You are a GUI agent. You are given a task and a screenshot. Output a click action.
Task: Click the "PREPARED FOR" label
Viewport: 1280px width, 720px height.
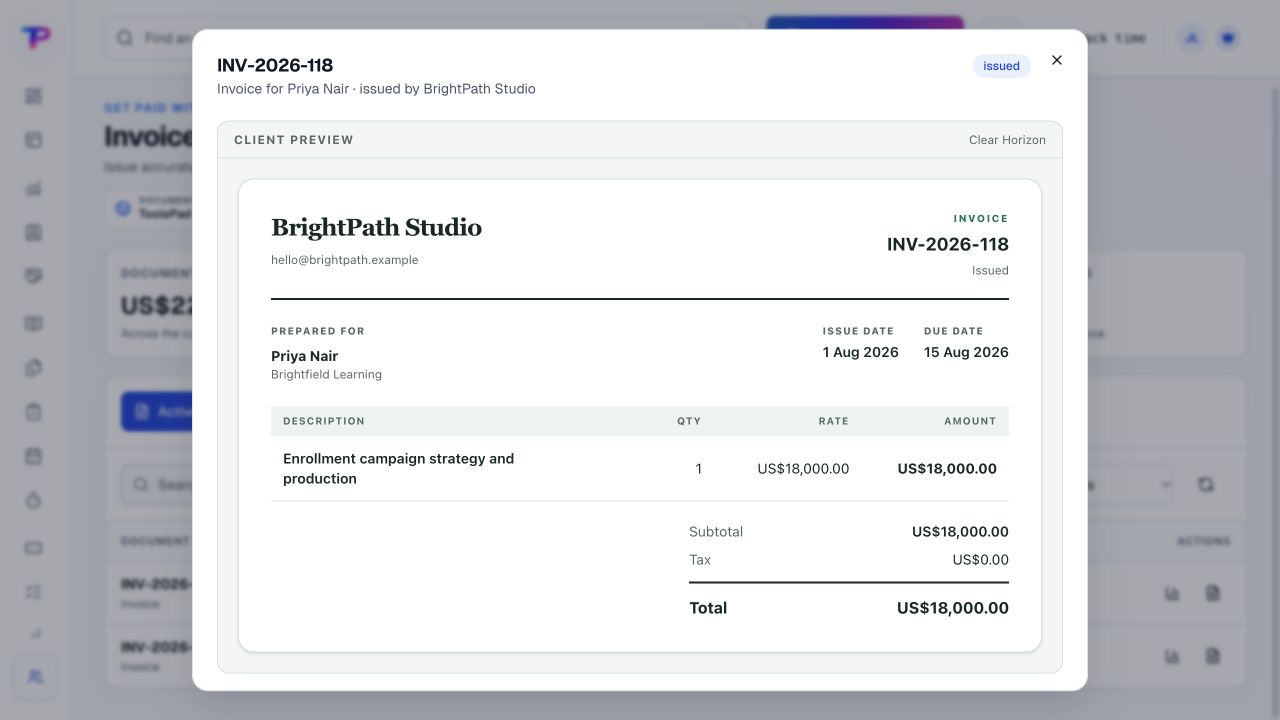point(318,331)
